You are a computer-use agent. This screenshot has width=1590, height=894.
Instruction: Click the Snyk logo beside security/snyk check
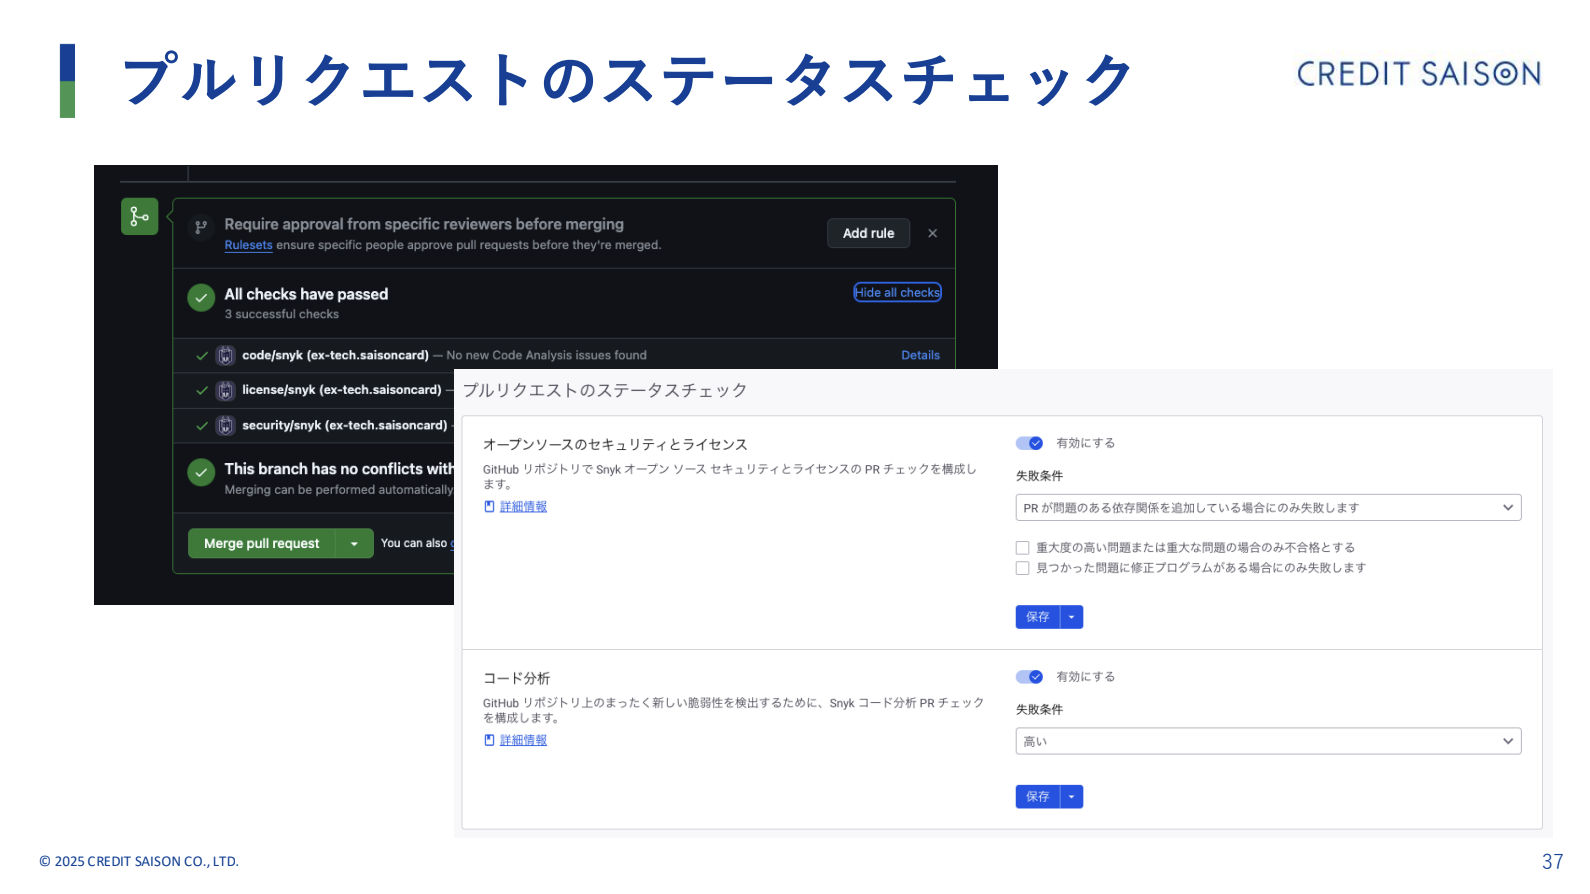click(226, 425)
